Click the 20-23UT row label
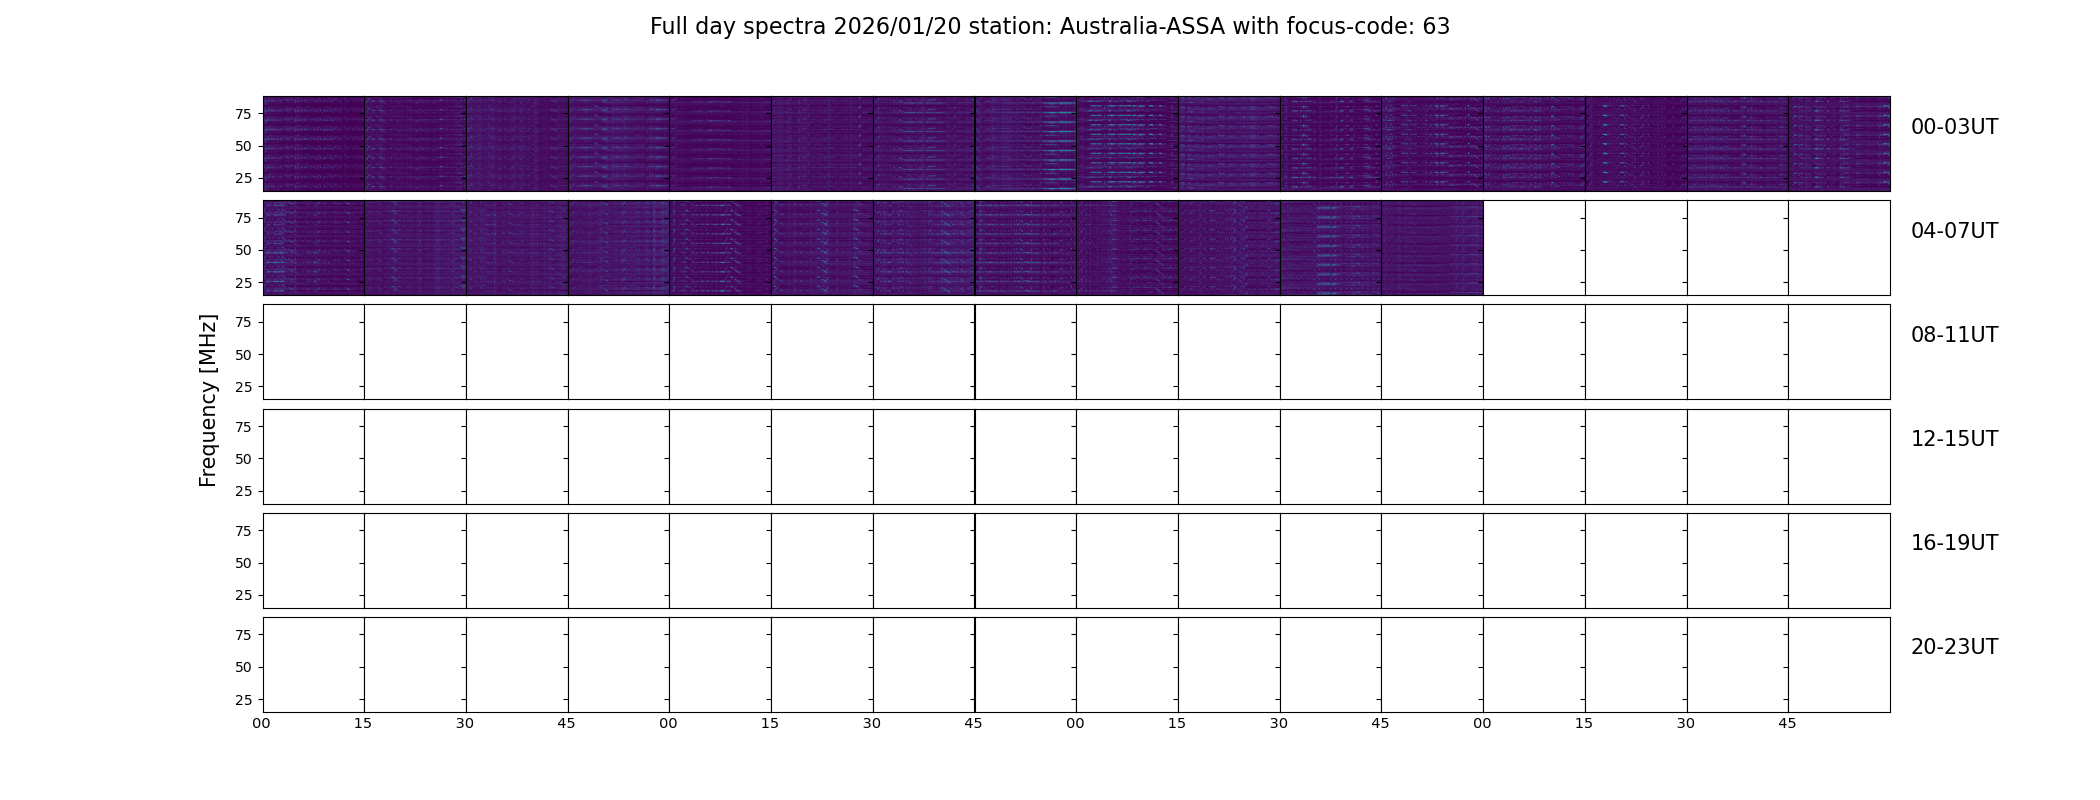The image size is (2100, 800). pyautogui.click(x=1954, y=647)
